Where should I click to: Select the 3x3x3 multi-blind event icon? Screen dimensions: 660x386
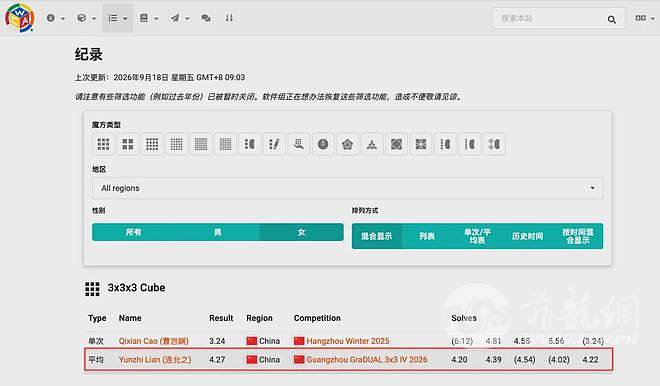pyautogui.click(x=494, y=144)
